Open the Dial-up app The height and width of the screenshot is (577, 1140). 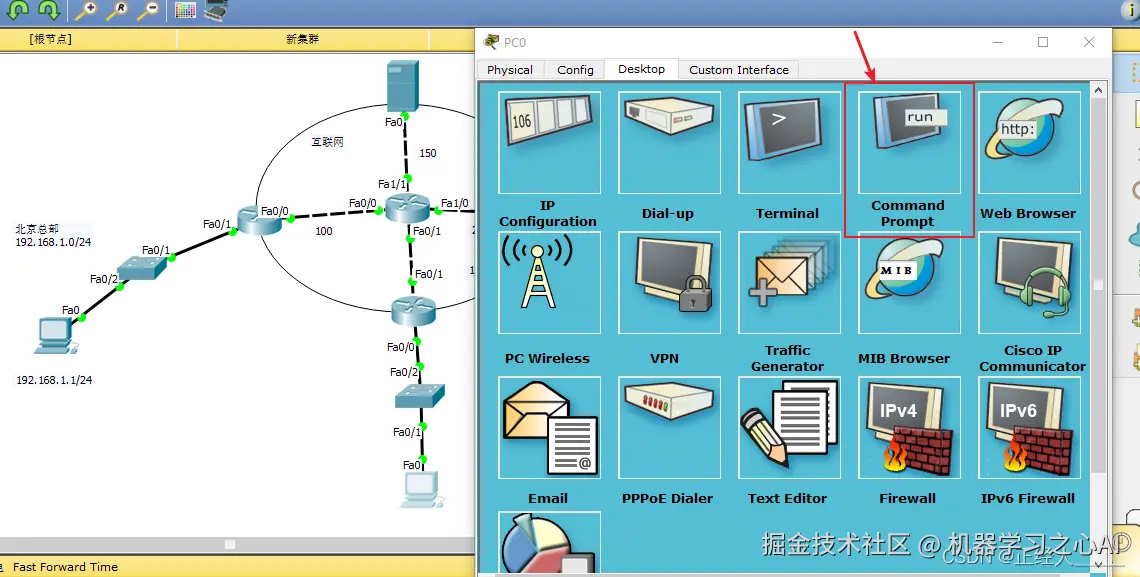coord(669,142)
